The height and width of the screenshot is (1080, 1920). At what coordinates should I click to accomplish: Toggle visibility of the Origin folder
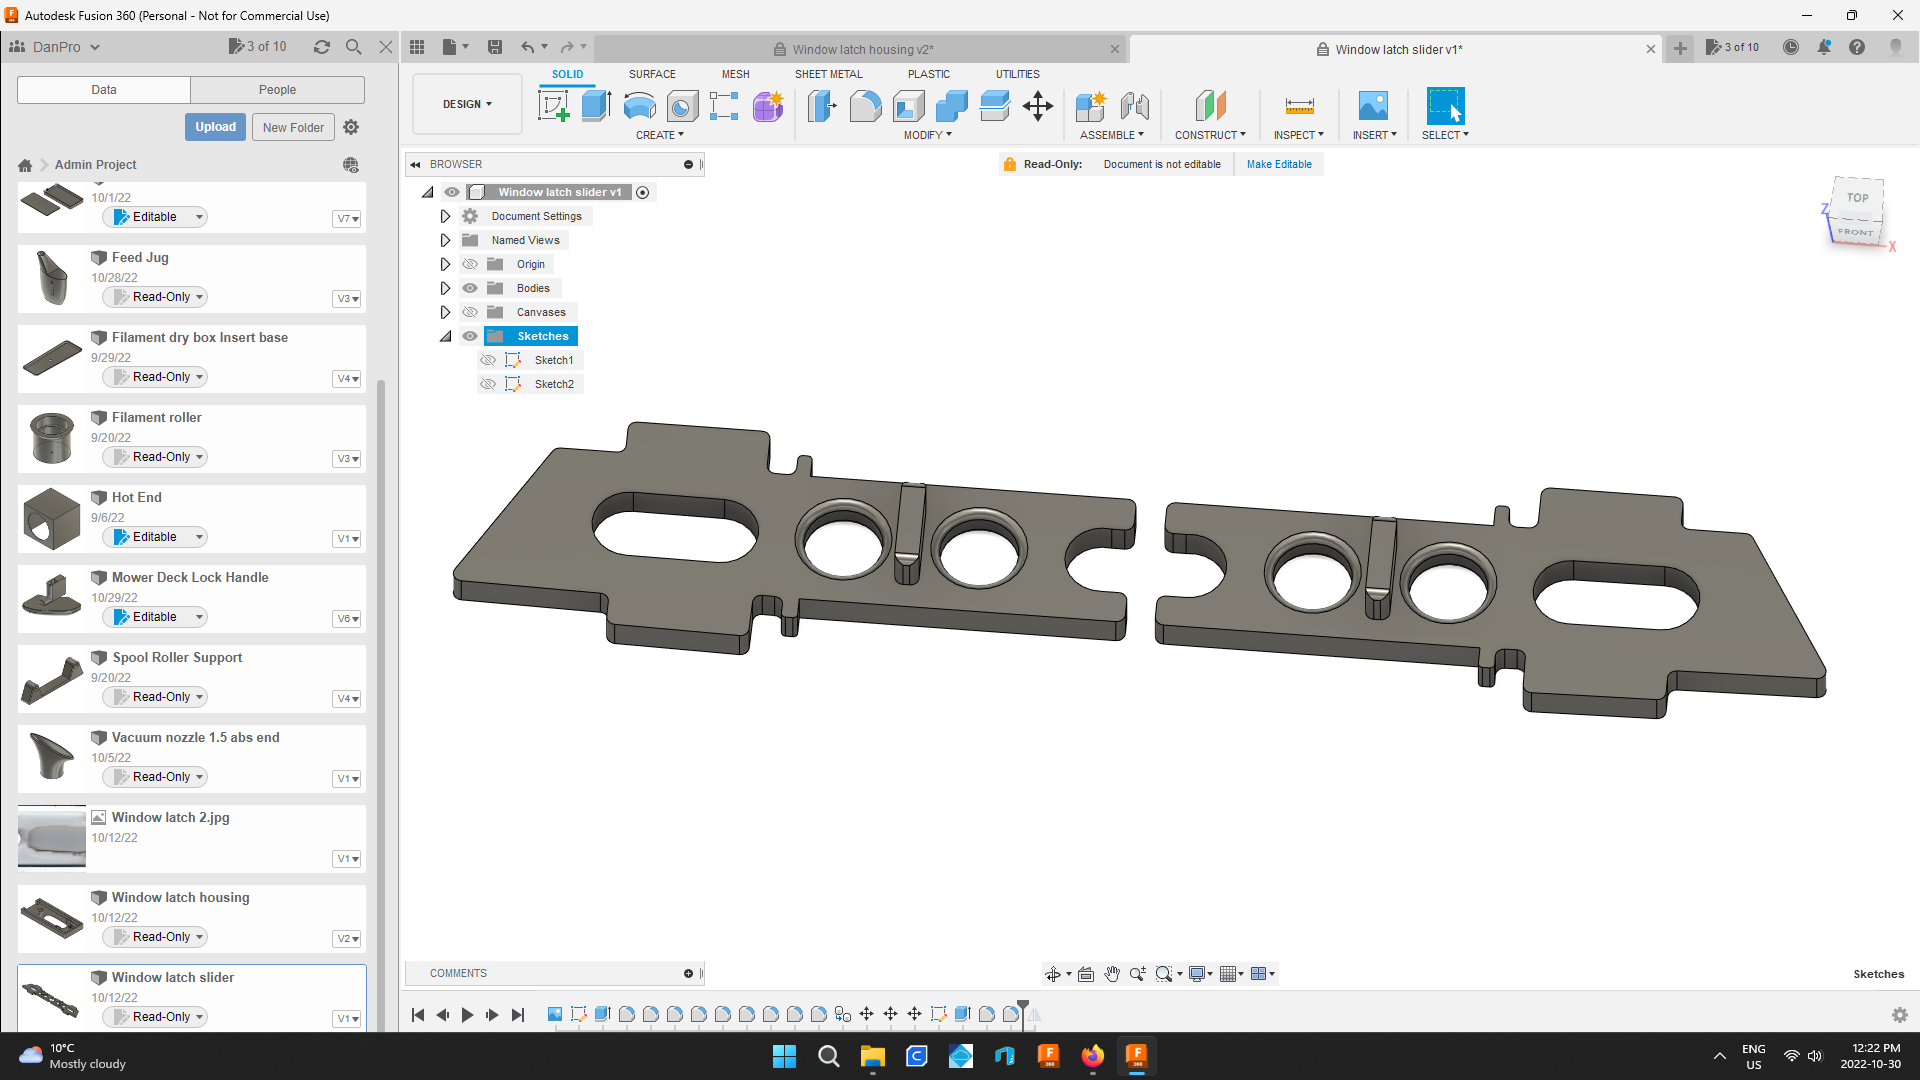[470, 263]
